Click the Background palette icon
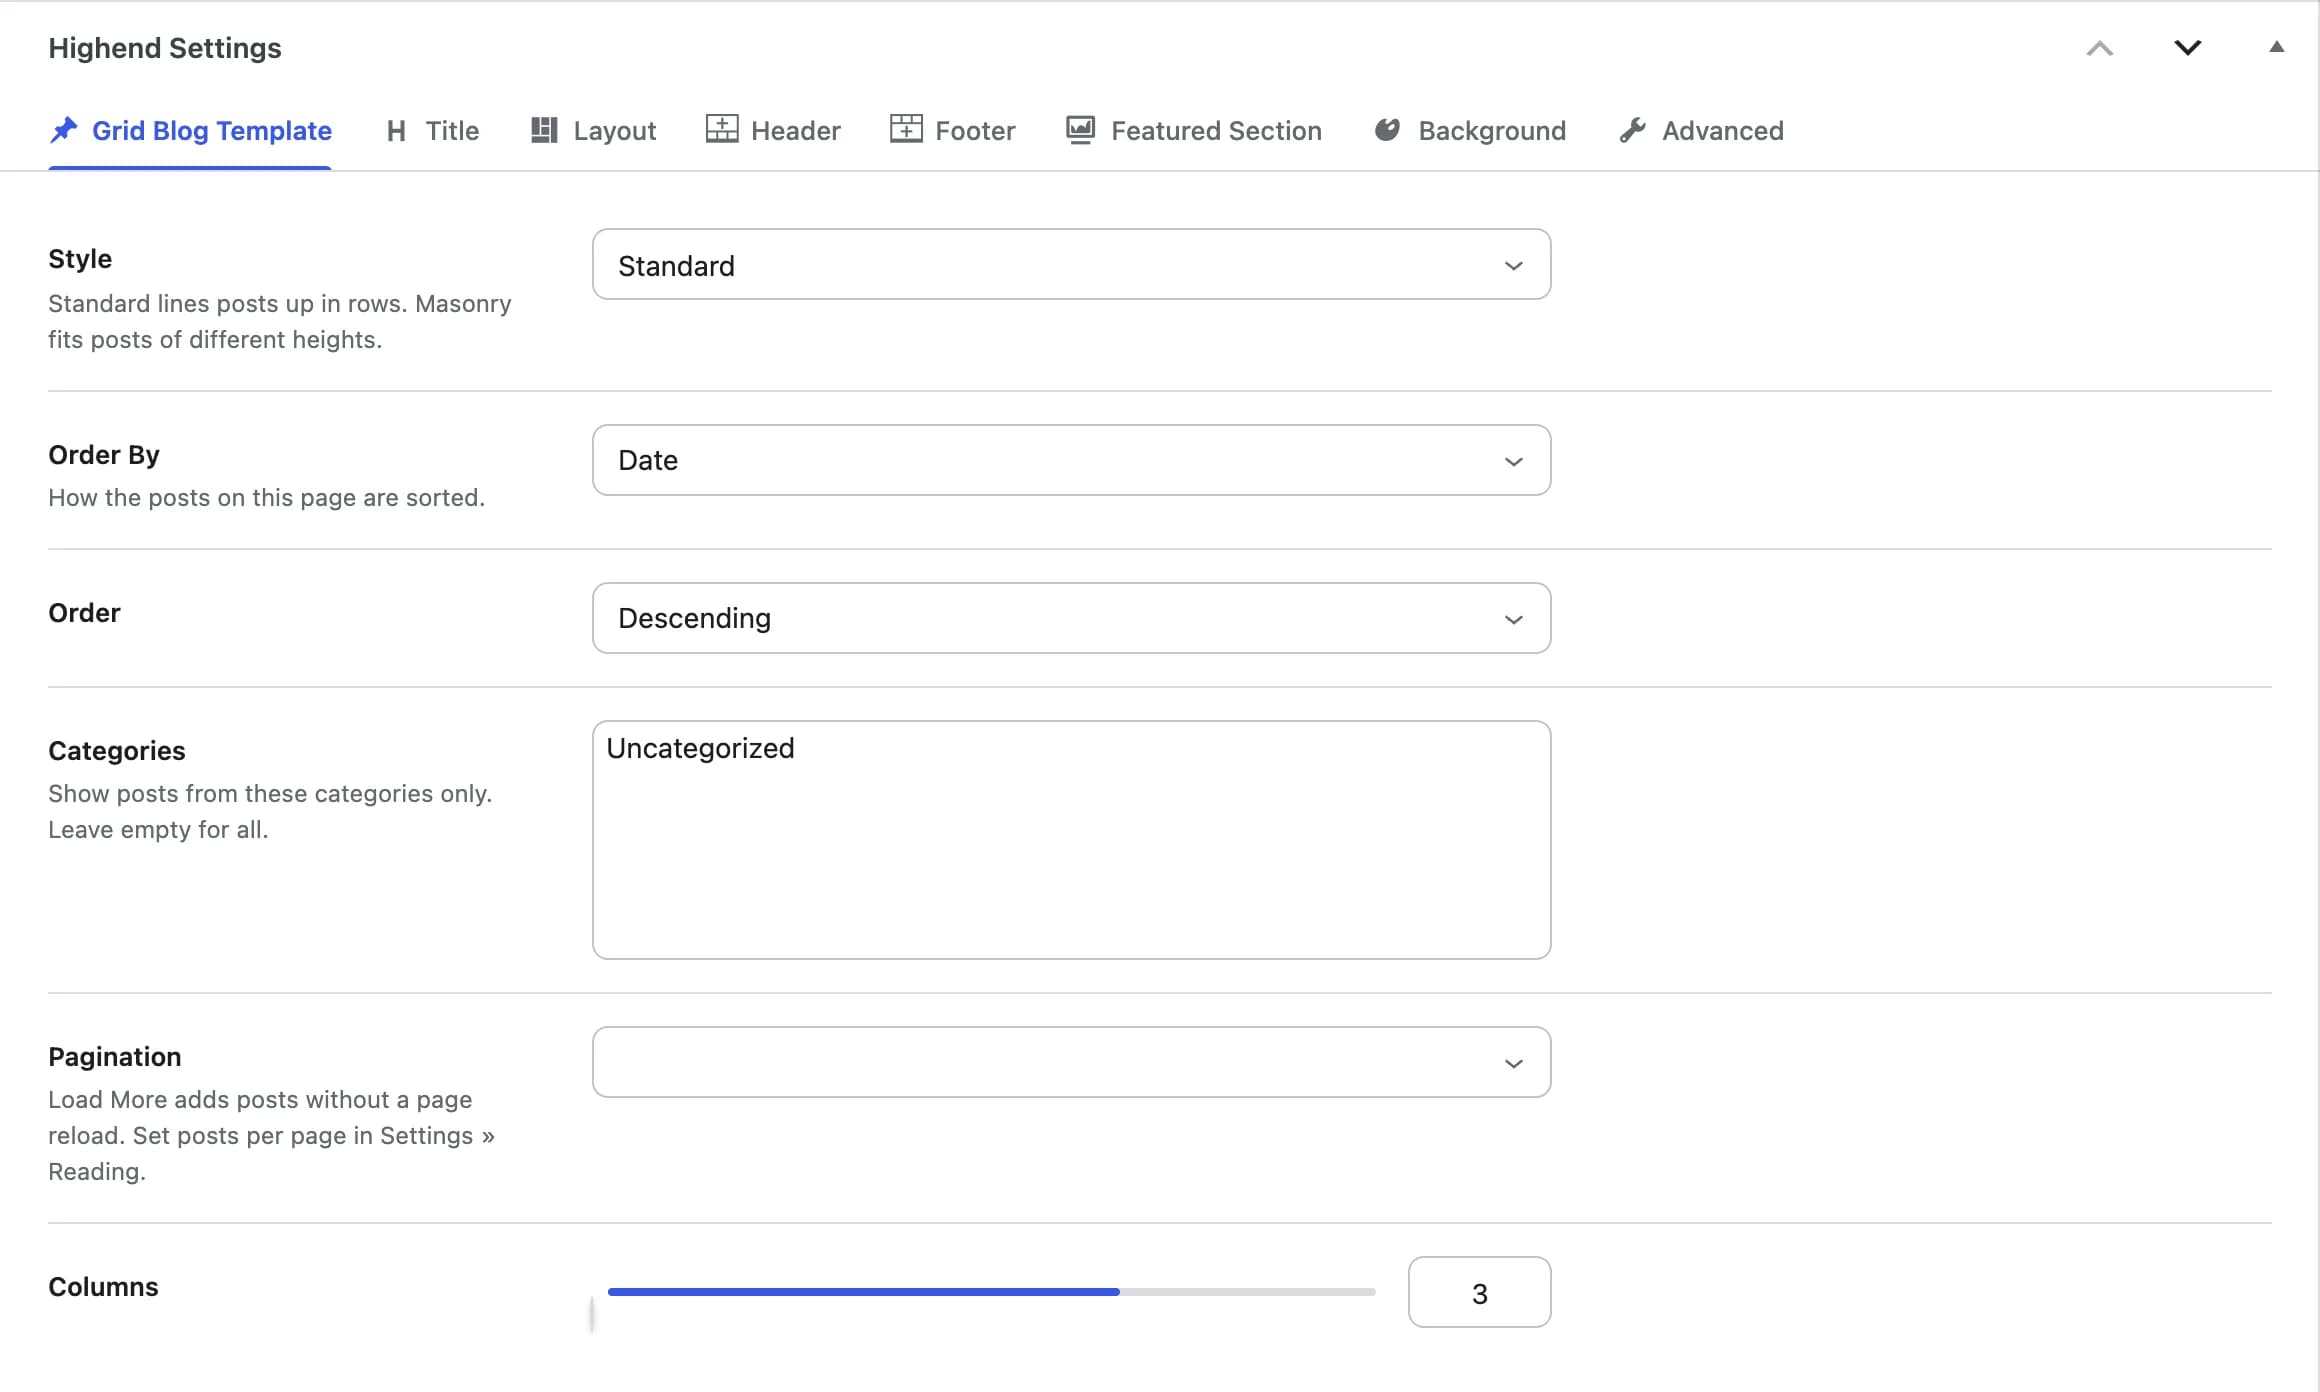 click(x=1387, y=129)
